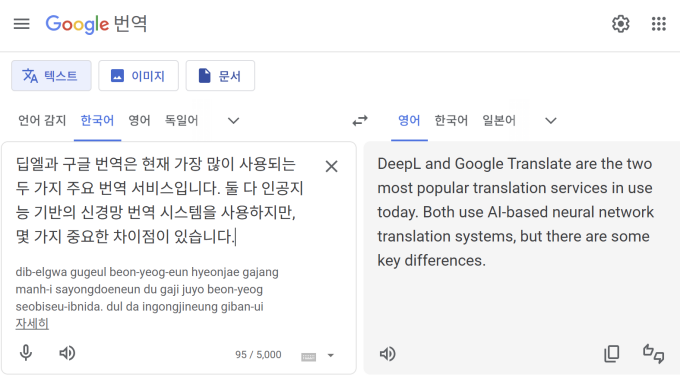Open the settings gear
The image size is (680, 375).
point(621,24)
